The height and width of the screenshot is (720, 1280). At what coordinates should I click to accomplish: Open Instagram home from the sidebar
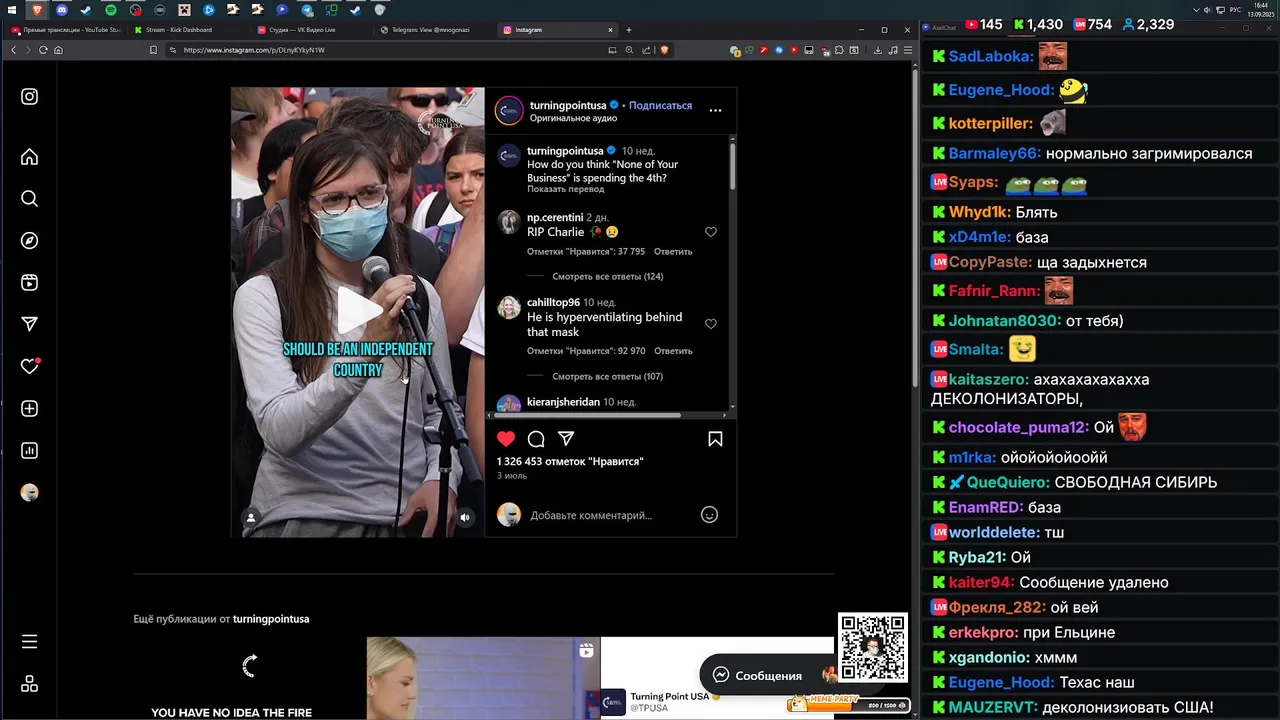tap(29, 157)
